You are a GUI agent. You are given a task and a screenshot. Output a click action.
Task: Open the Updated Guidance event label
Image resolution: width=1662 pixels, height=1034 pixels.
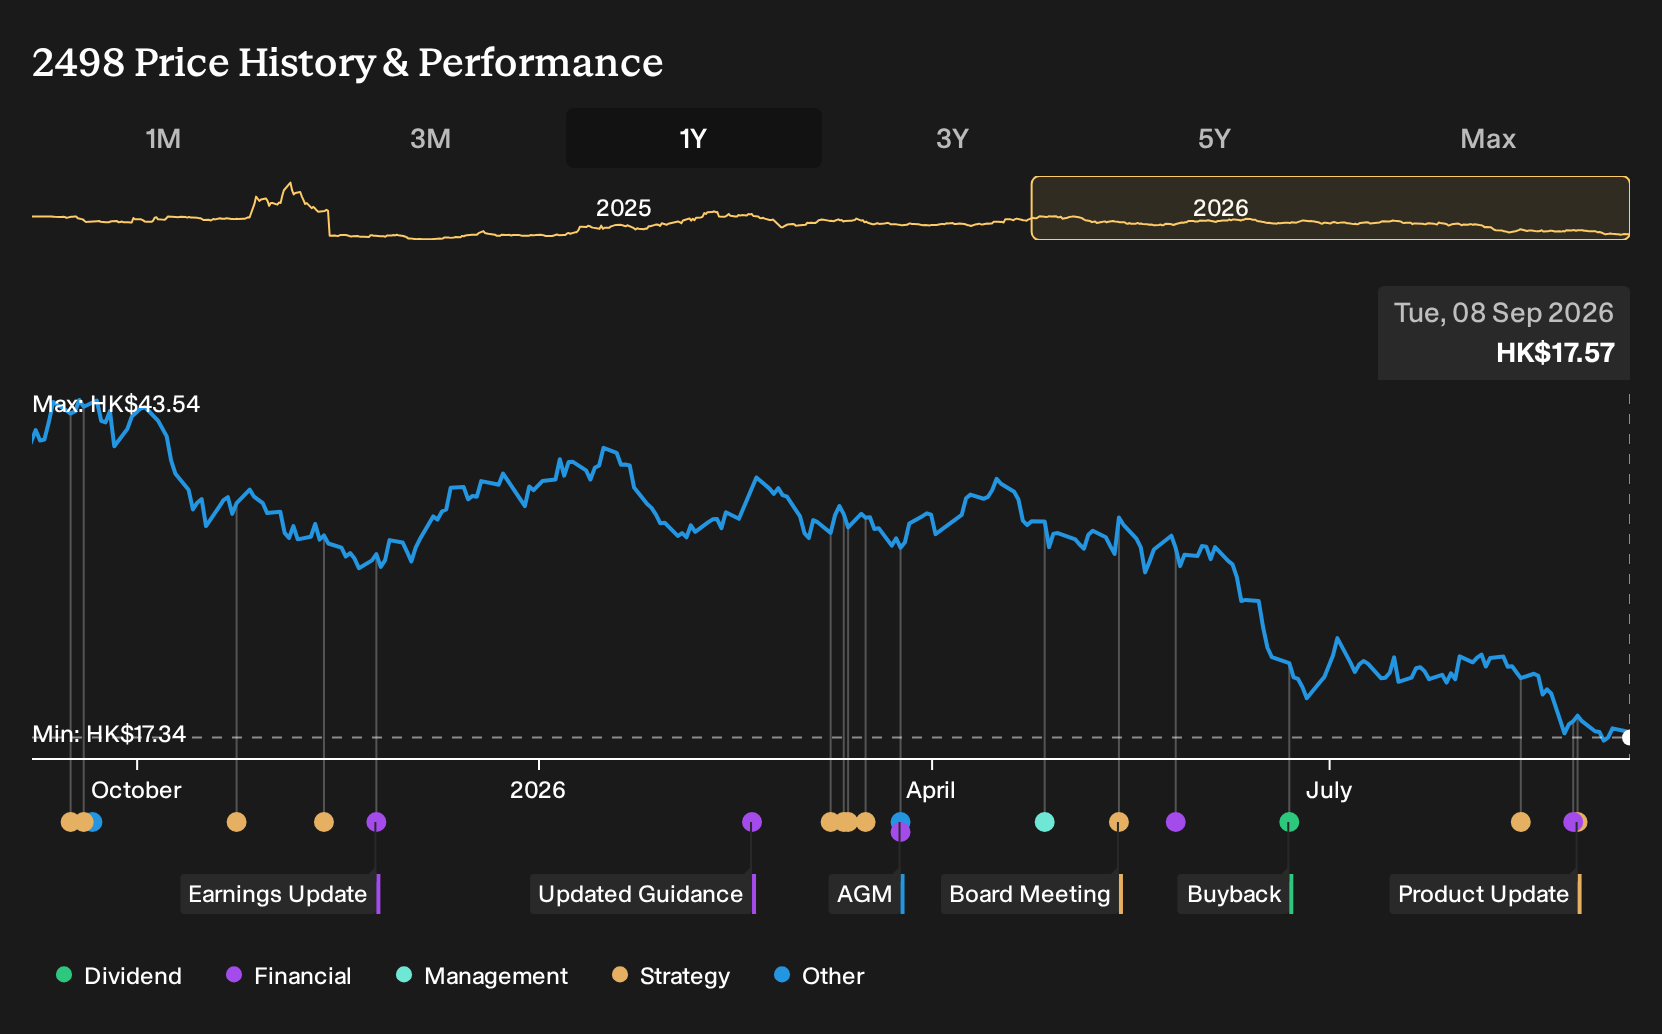click(x=642, y=894)
